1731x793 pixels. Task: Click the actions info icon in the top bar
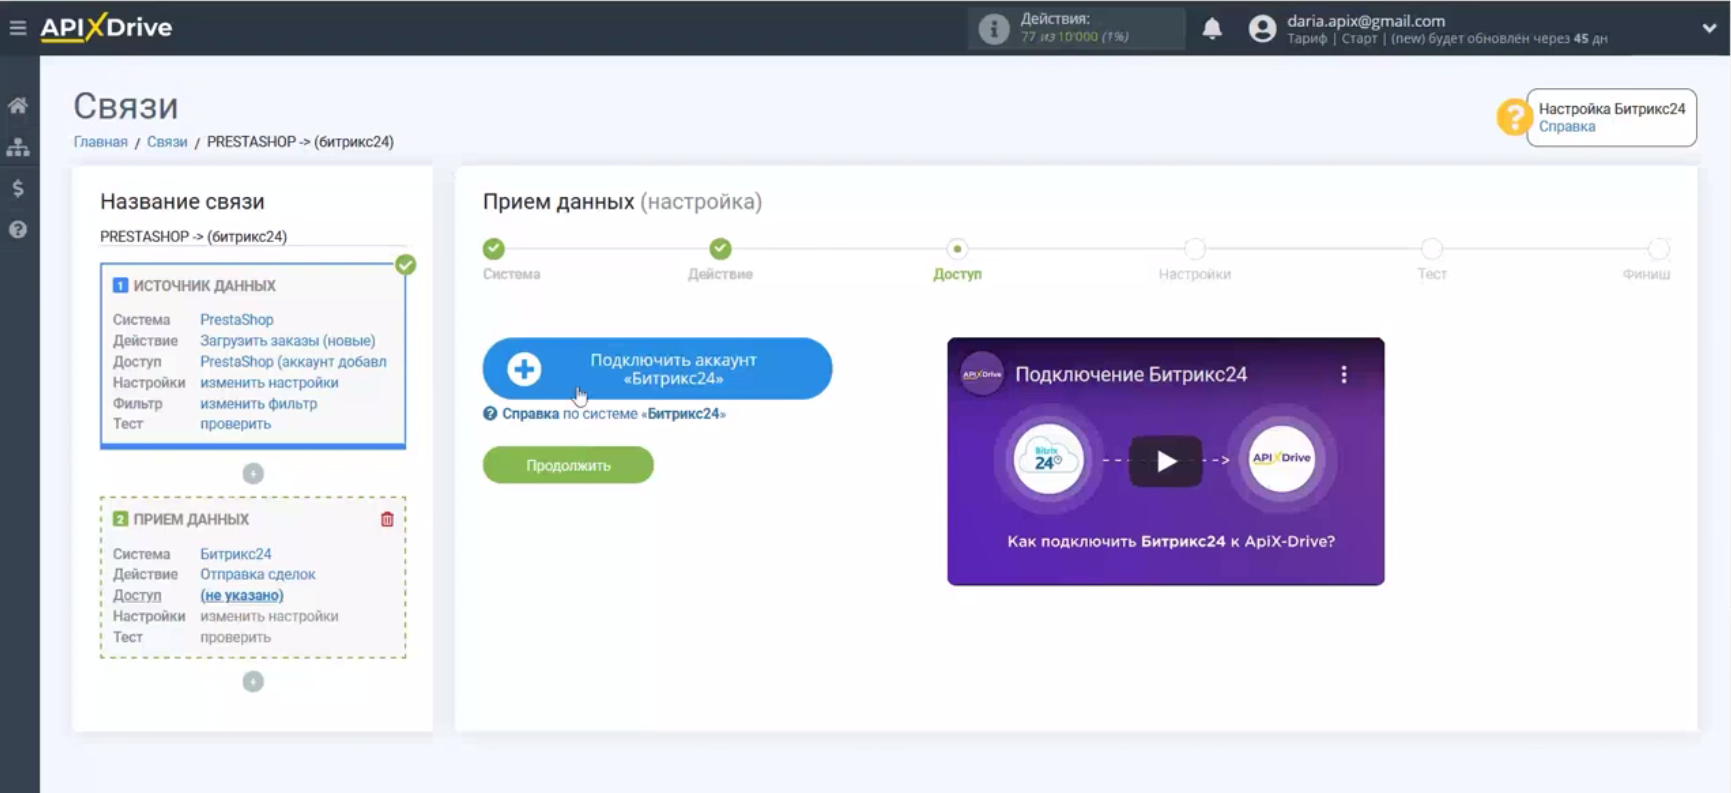[993, 29]
